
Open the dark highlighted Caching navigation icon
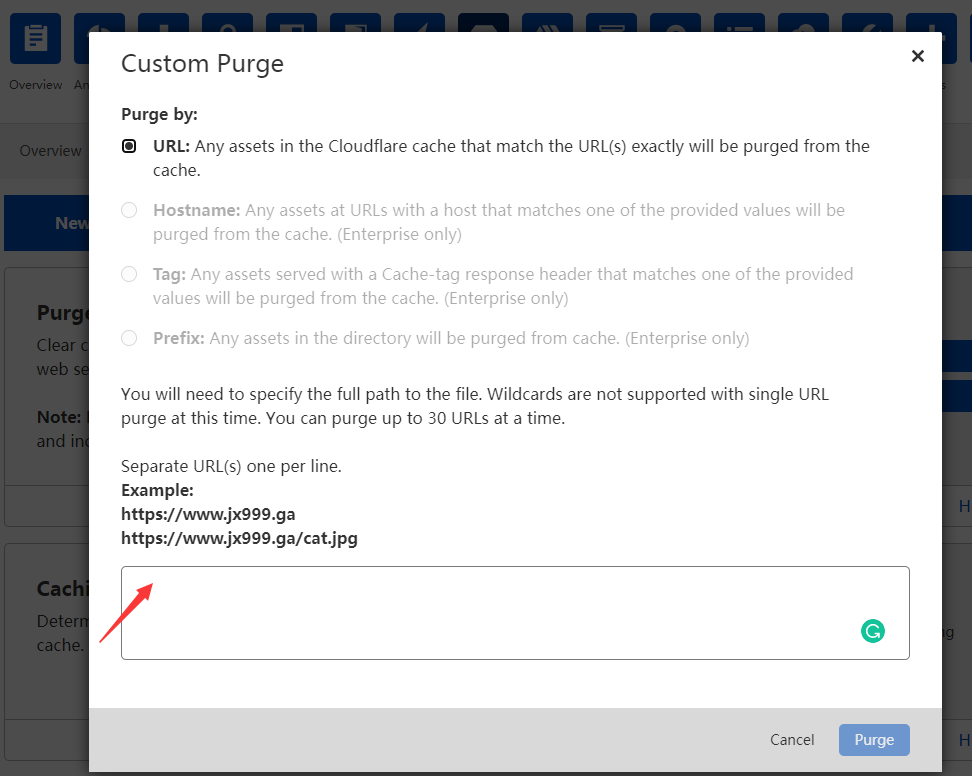point(483,25)
